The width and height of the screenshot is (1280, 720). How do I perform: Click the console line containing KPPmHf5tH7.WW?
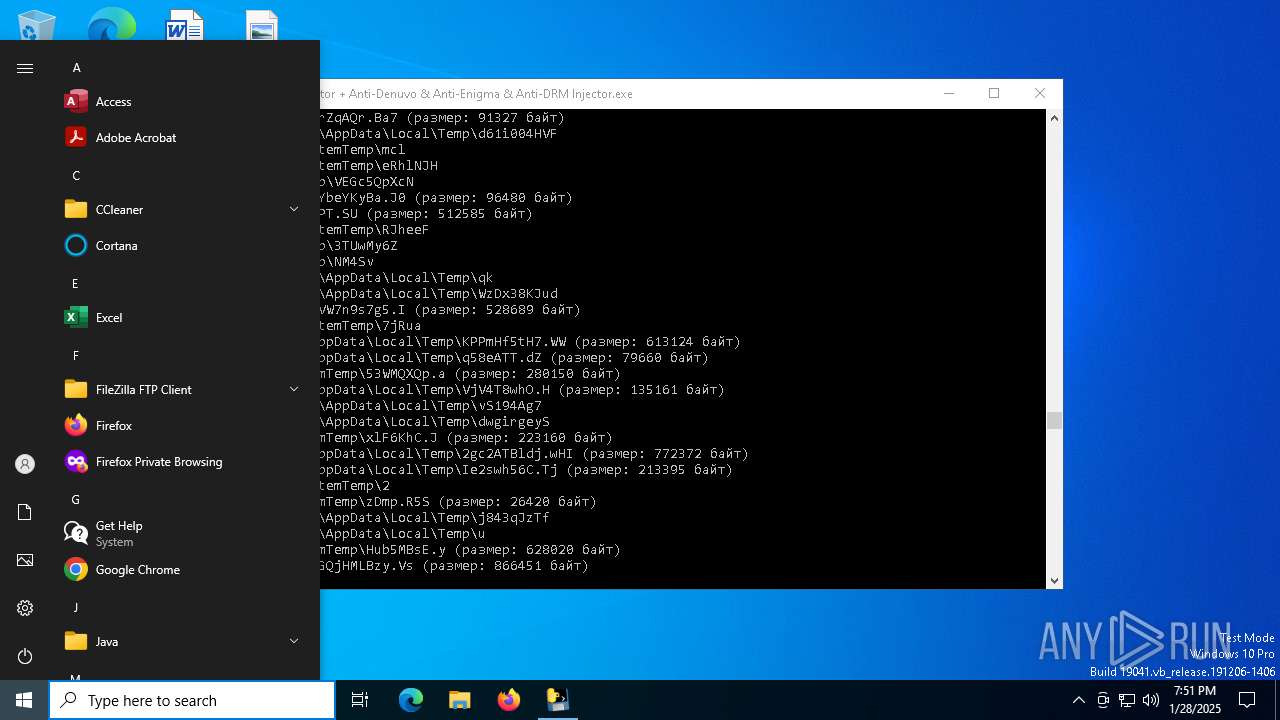[x=530, y=342]
